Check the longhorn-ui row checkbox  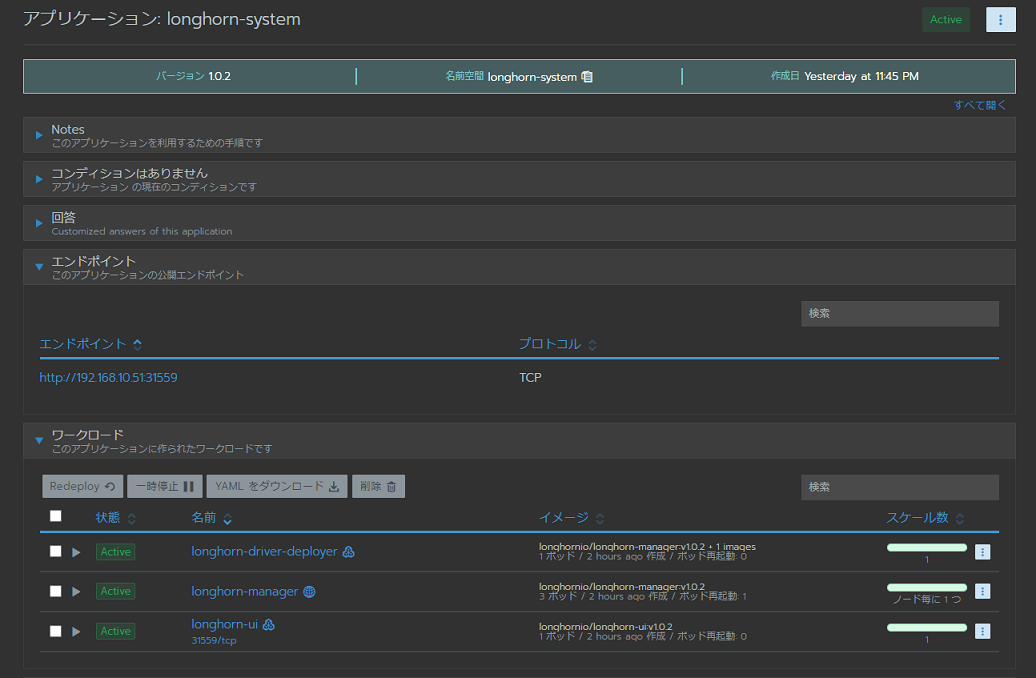point(56,631)
